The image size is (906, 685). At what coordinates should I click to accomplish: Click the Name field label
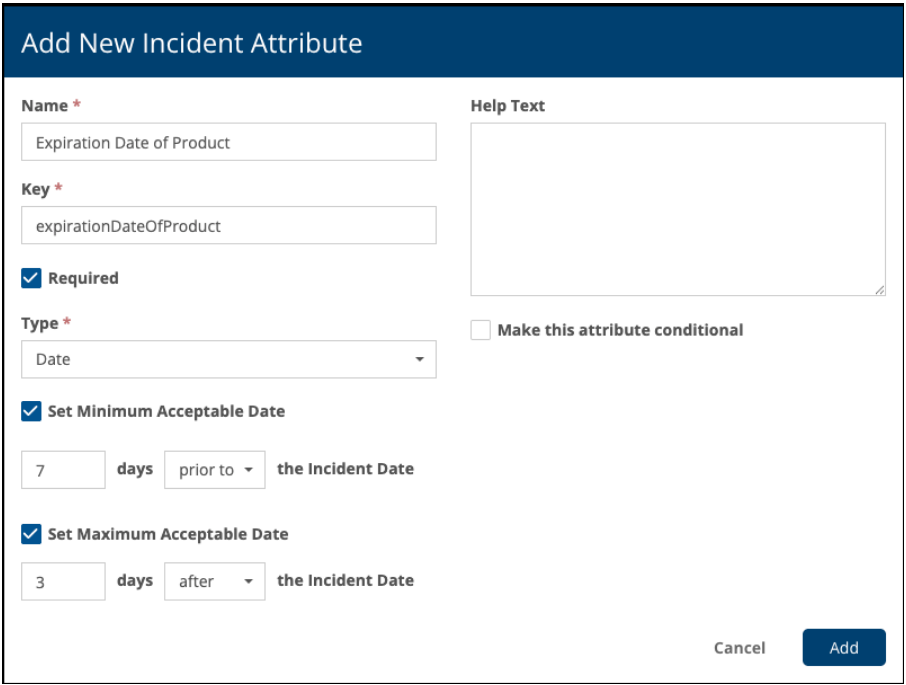click(44, 106)
